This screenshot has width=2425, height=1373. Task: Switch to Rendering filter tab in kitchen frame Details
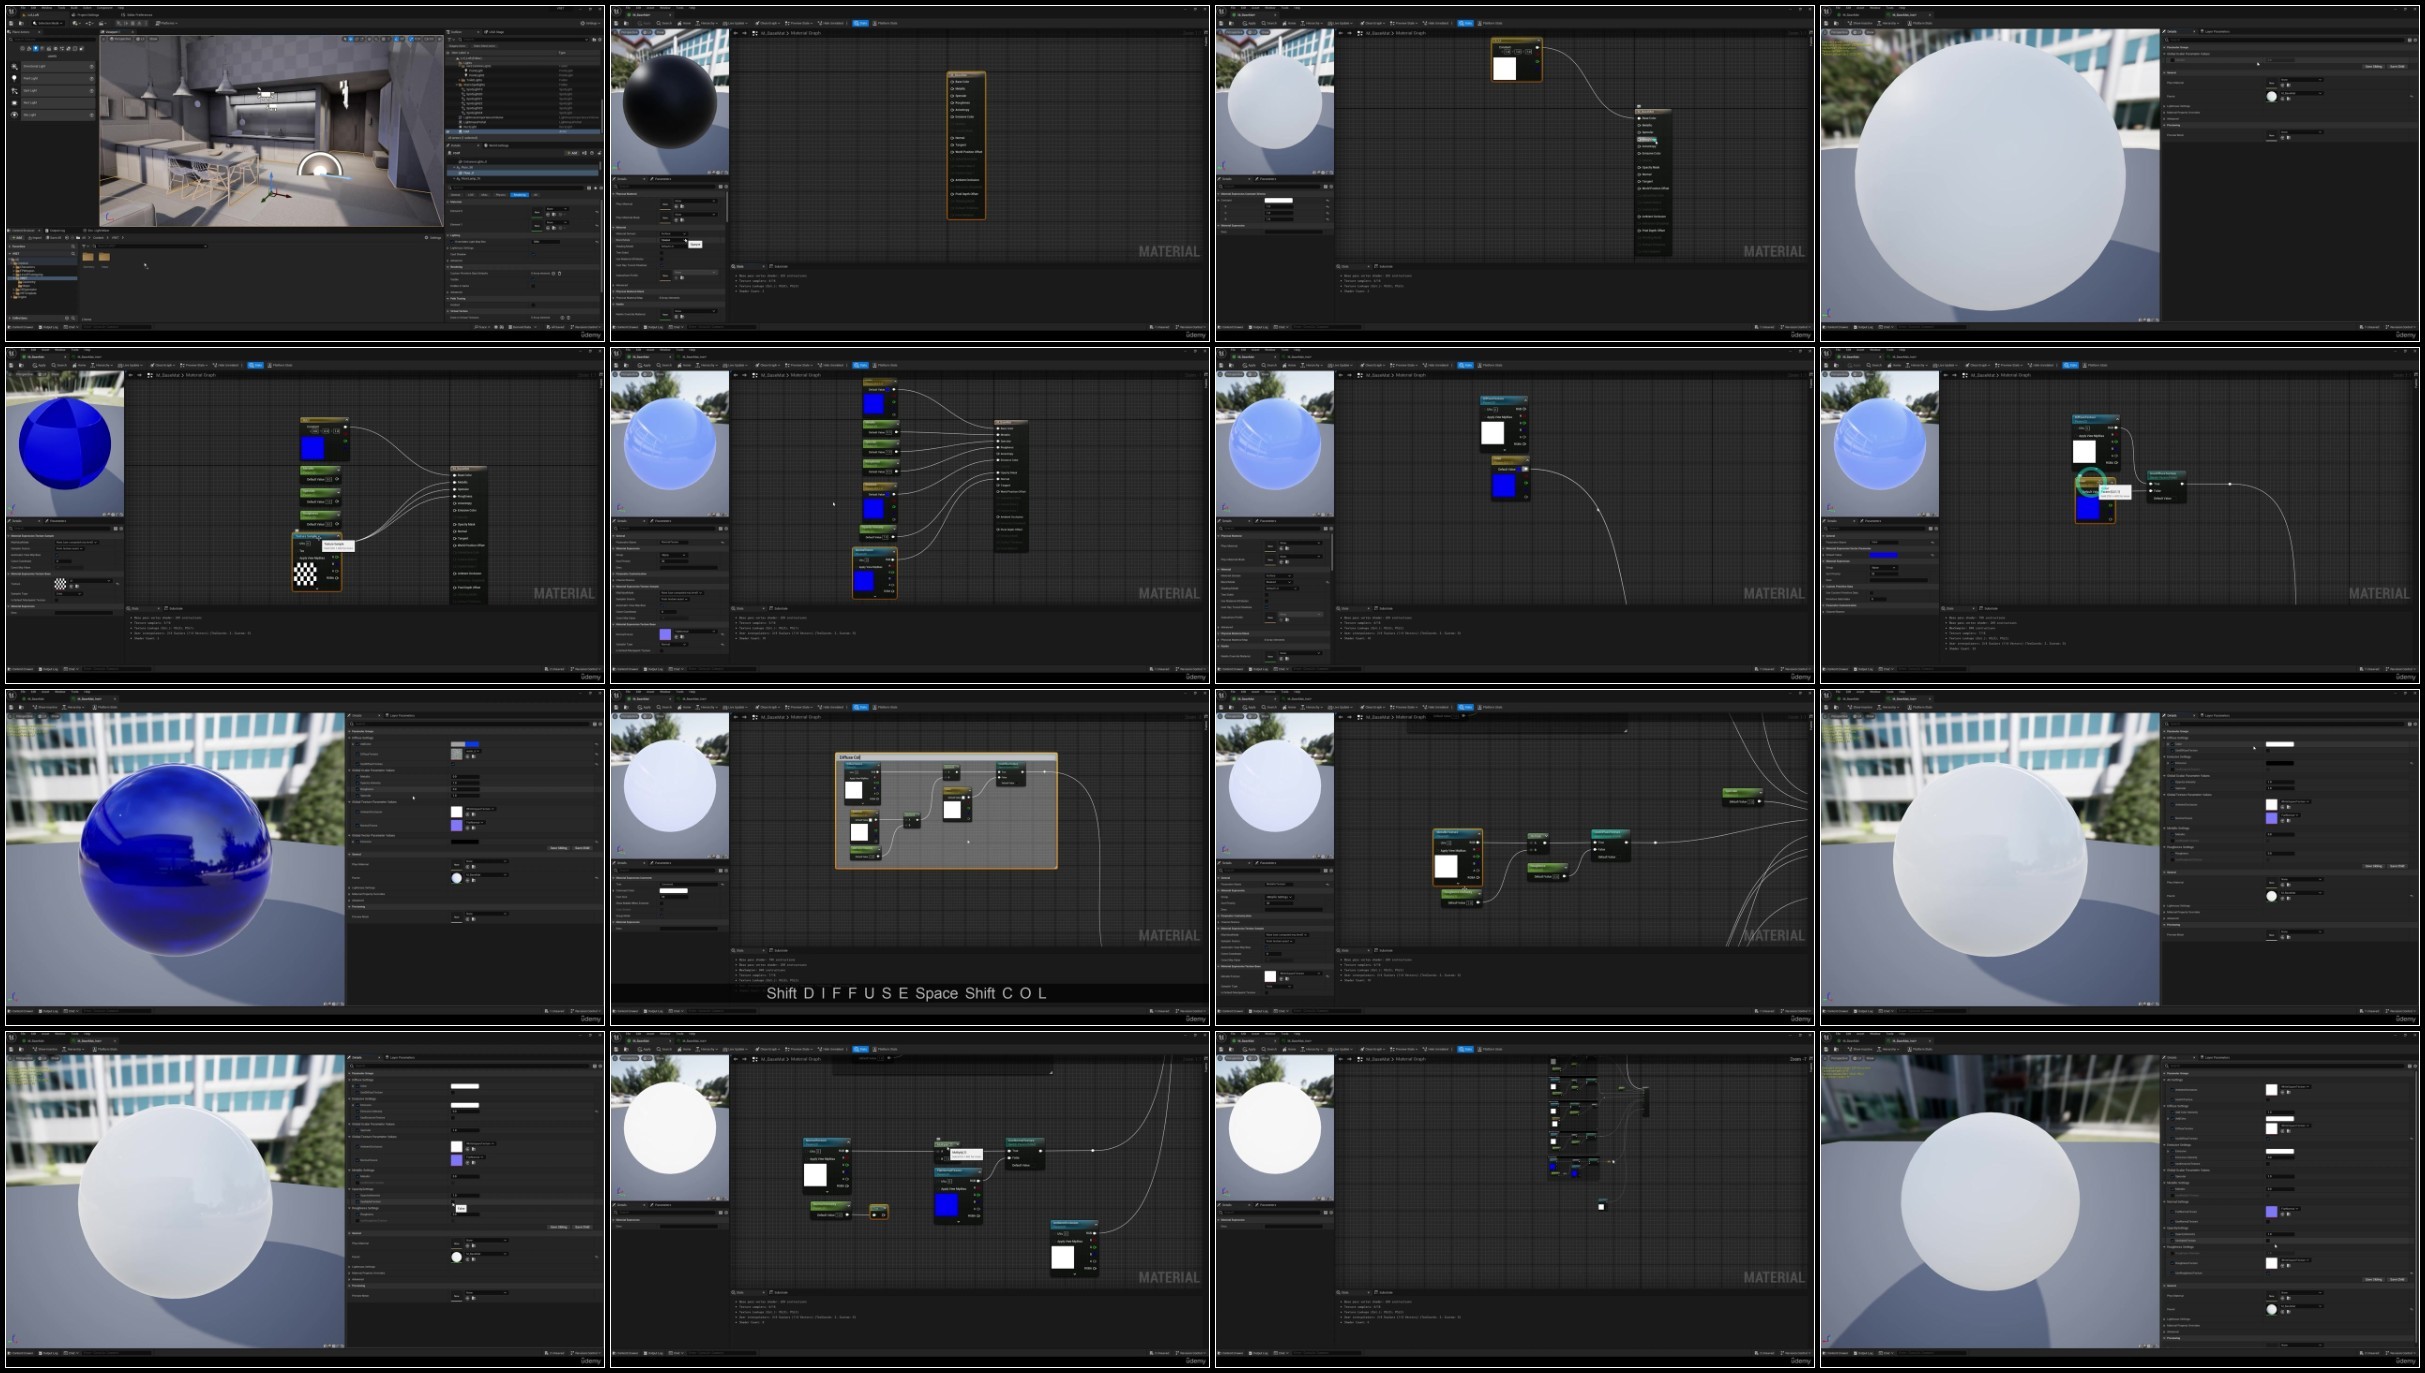point(519,195)
